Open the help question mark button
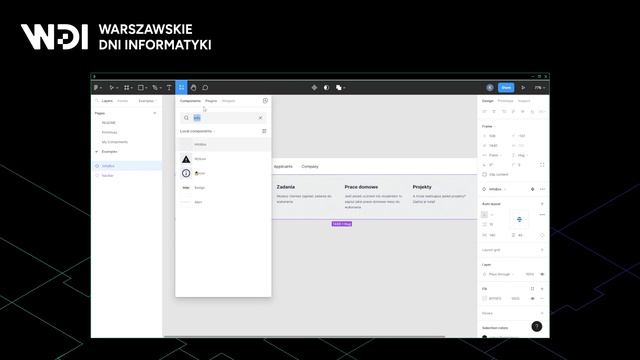The height and width of the screenshot is (360, 640). click(x=537, y=326)
